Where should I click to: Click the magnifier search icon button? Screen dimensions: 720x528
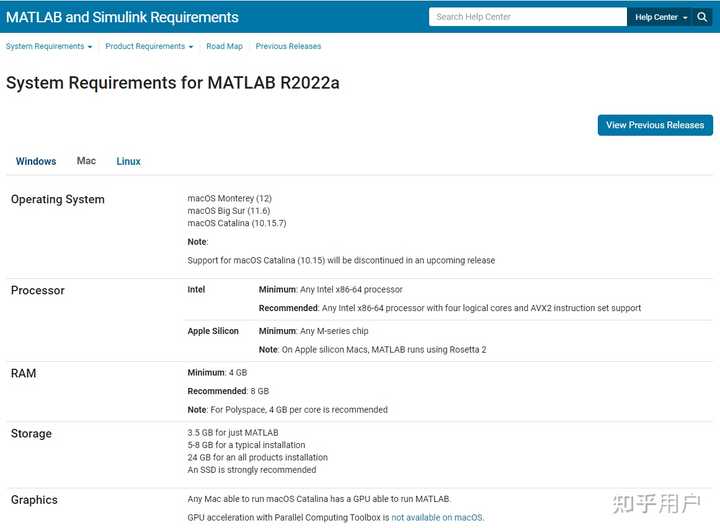pyautogui.click(x=702, y=17)
